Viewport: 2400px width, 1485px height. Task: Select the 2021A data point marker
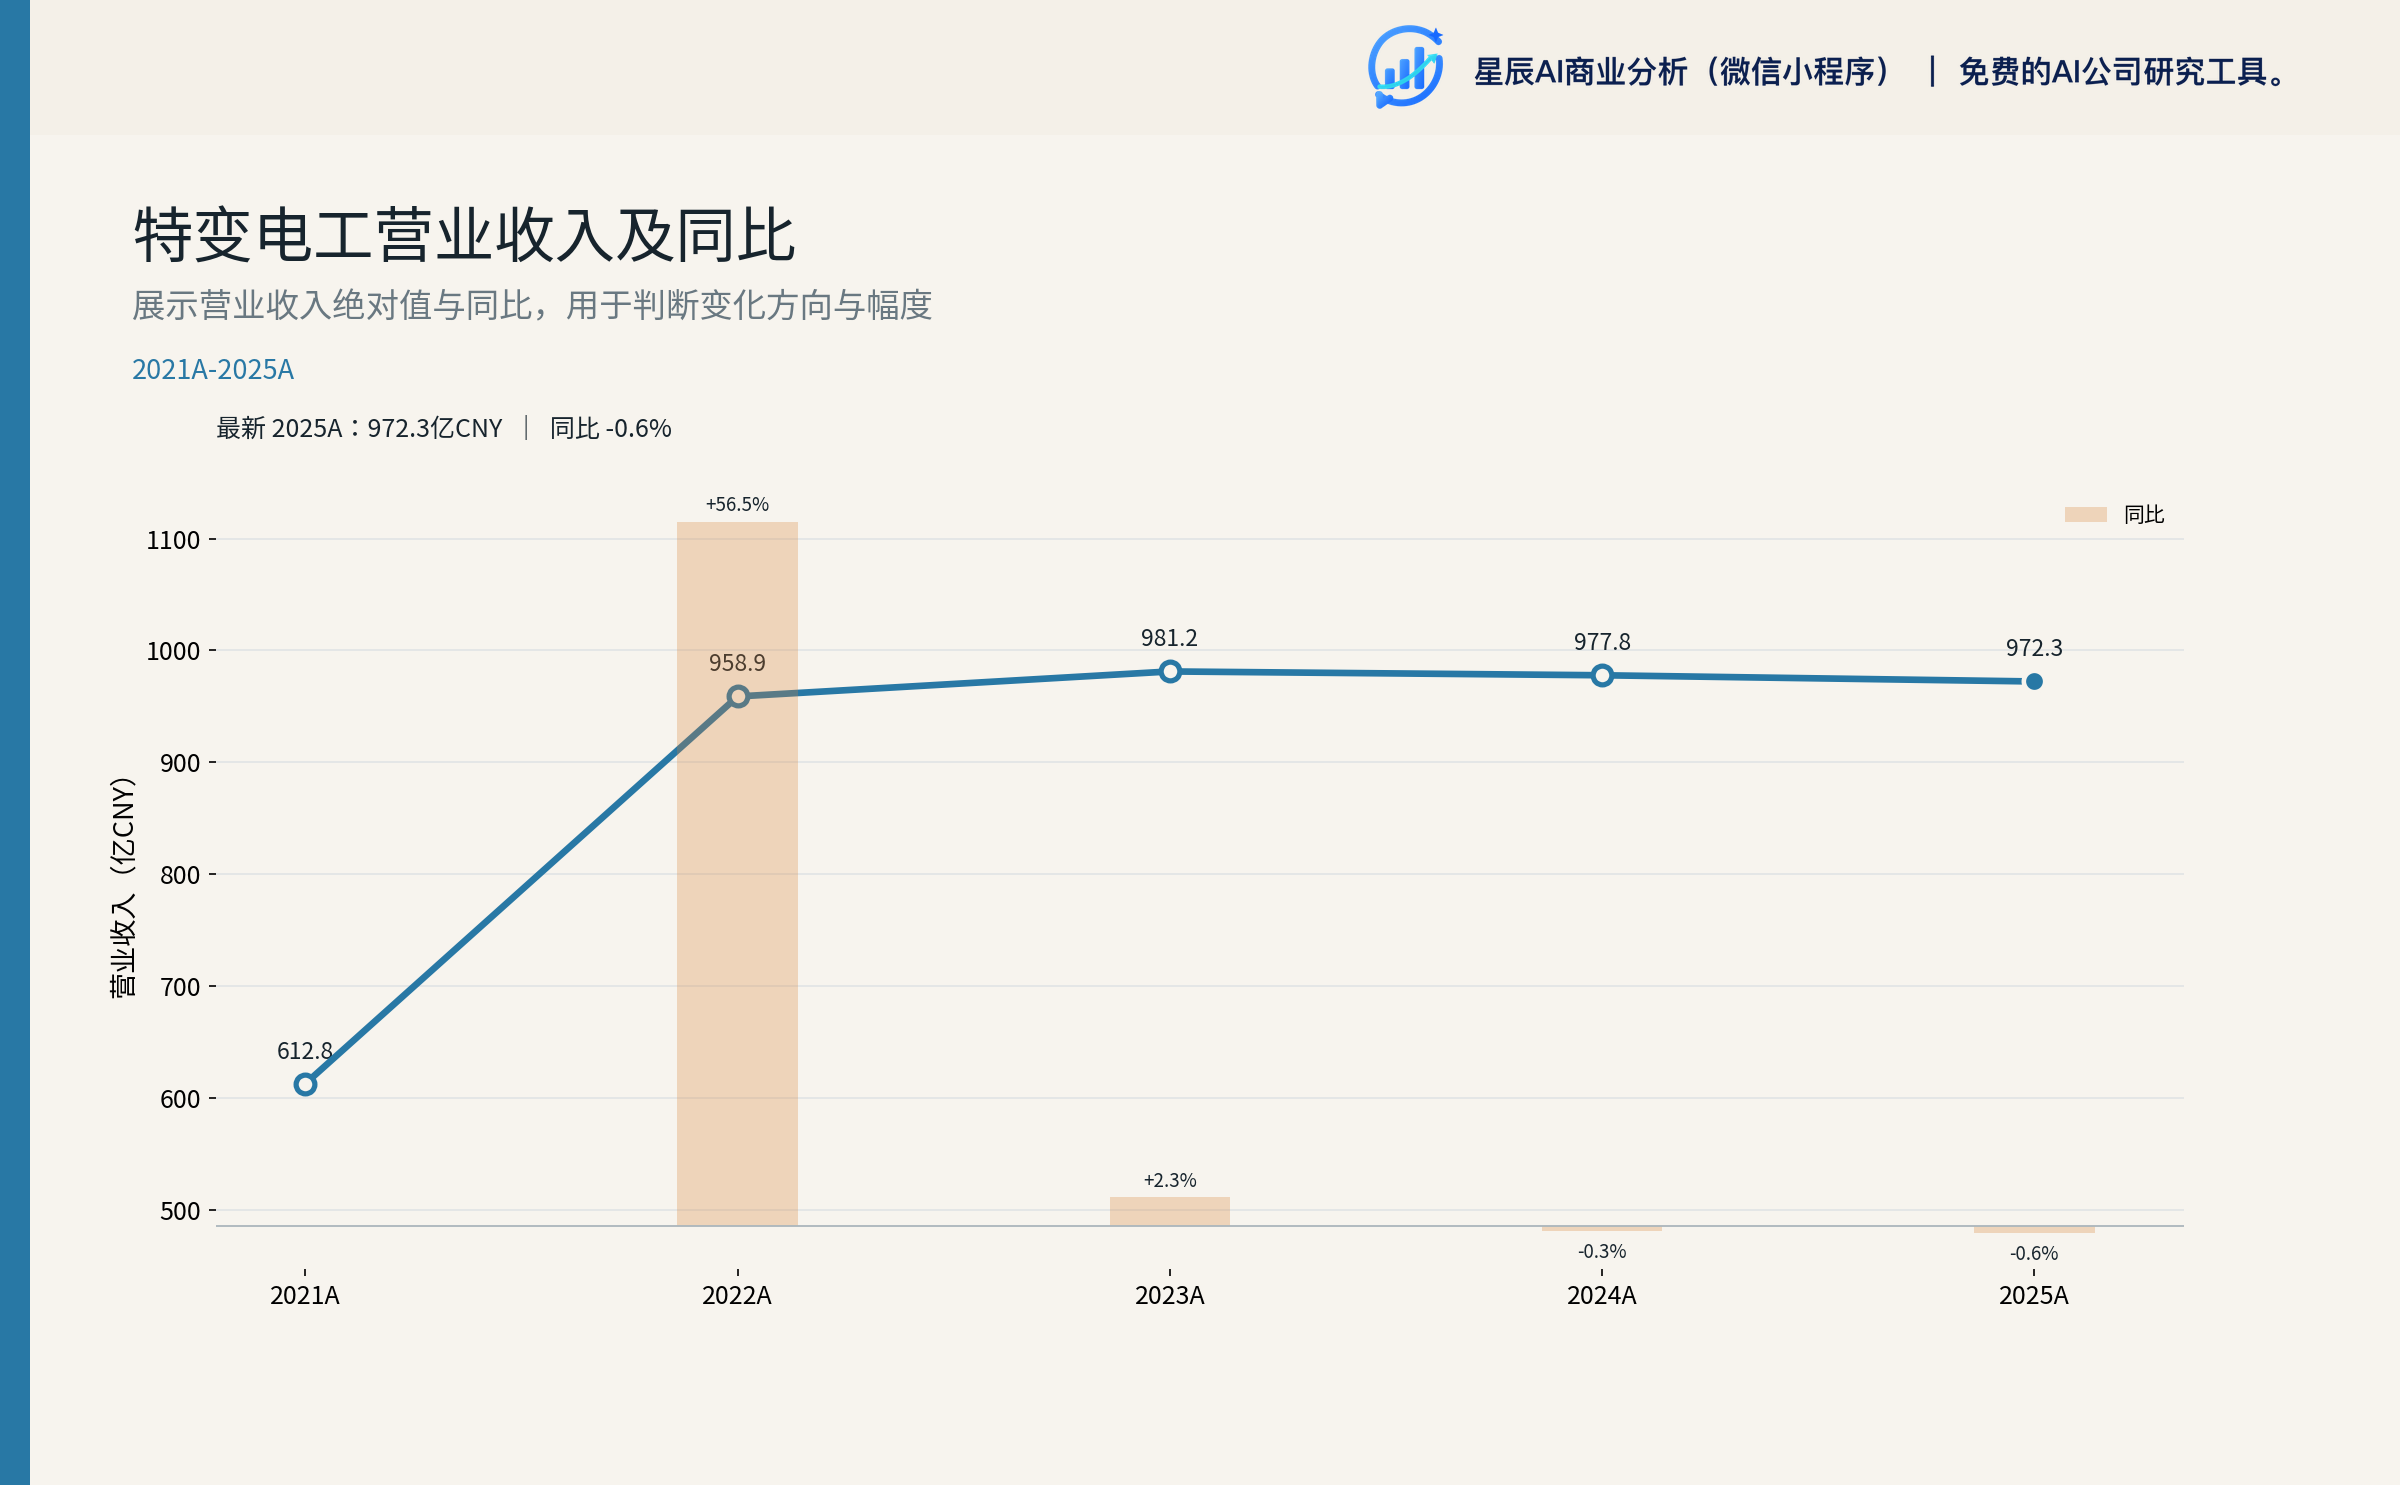click(x=306, y=1084)
